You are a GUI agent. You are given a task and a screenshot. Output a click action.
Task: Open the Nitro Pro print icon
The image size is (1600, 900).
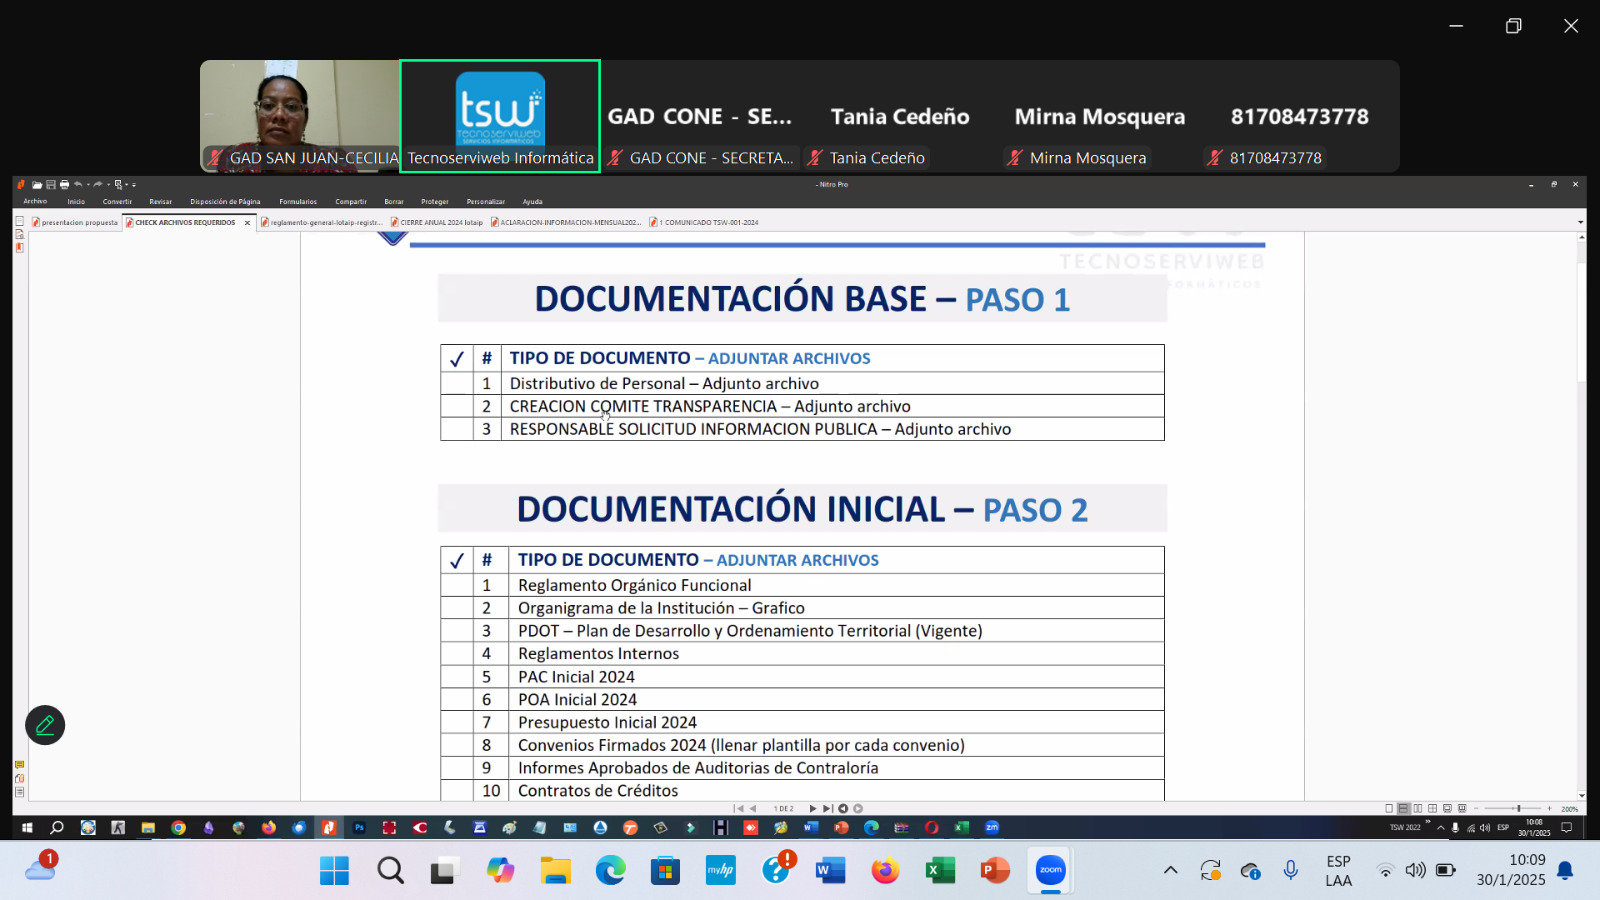64,185
